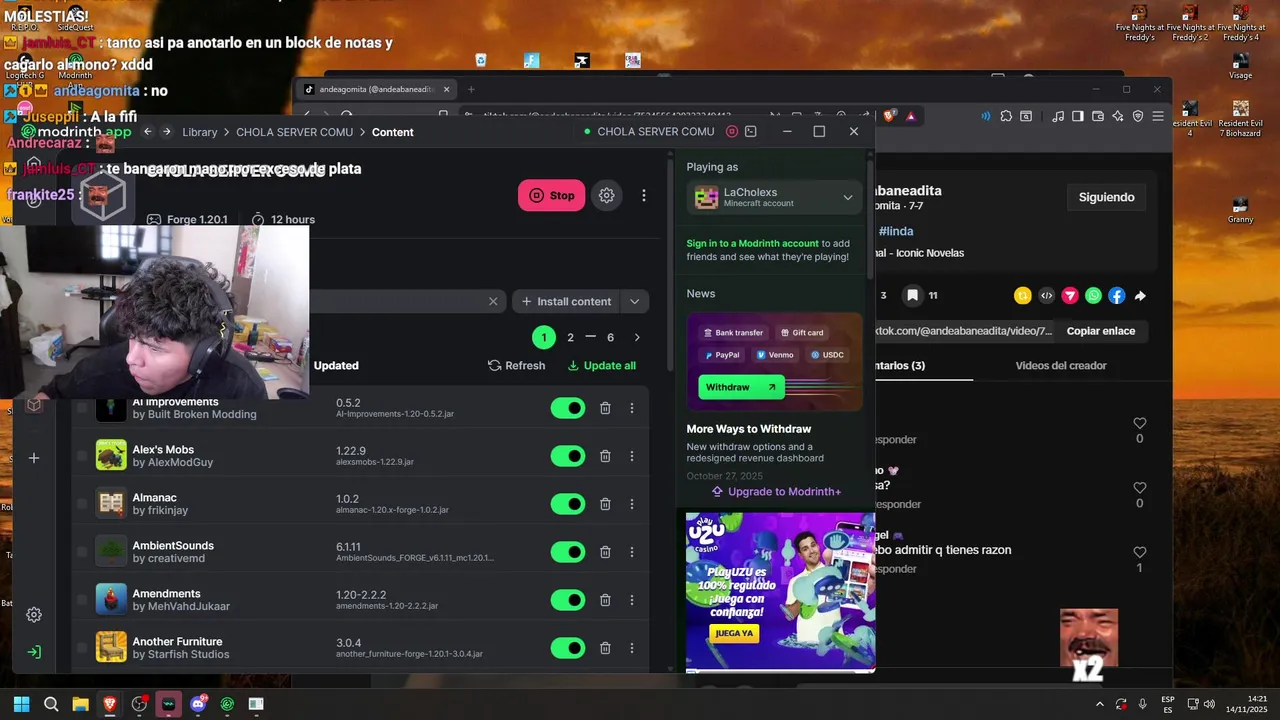
Task: Open instance settings gear next to Stop
Action: (x=606, y=195)
